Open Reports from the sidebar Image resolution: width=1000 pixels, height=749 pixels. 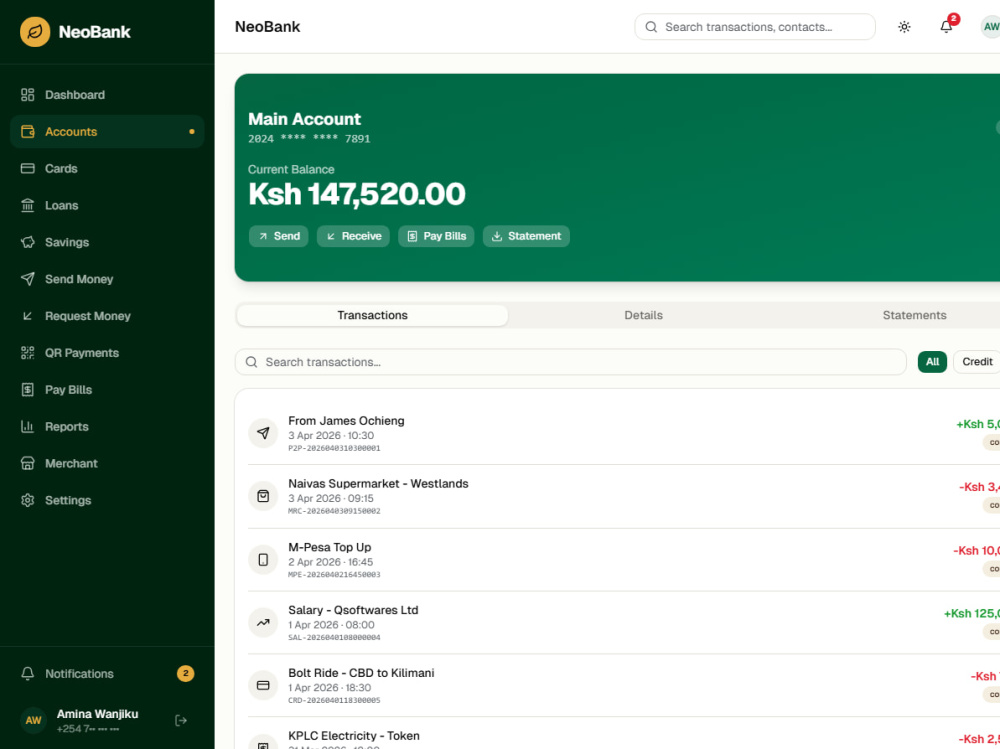[x=107, y=427]
